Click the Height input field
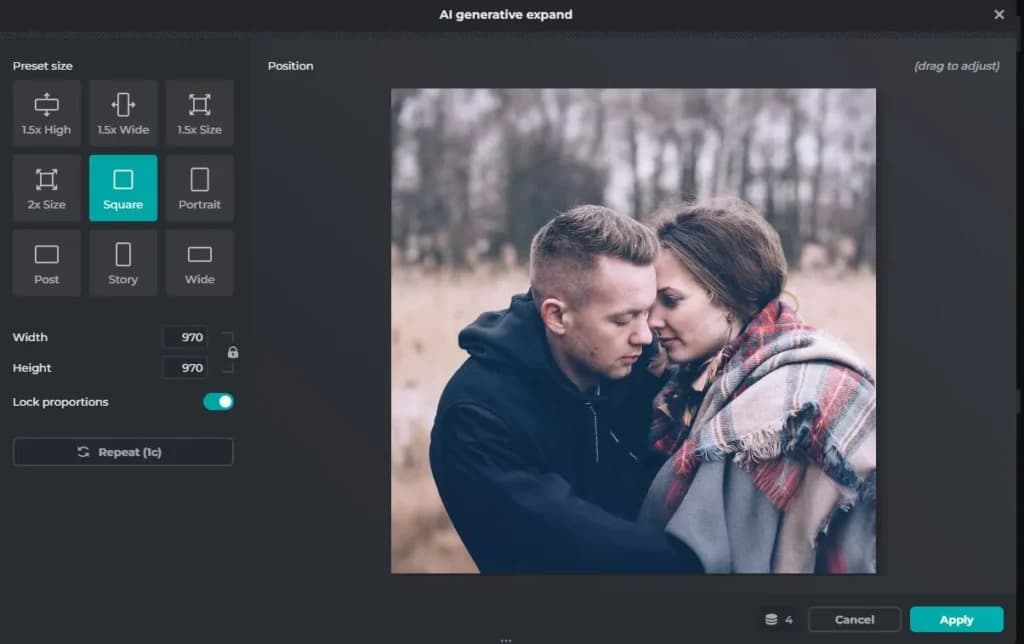 coord(185,368)
